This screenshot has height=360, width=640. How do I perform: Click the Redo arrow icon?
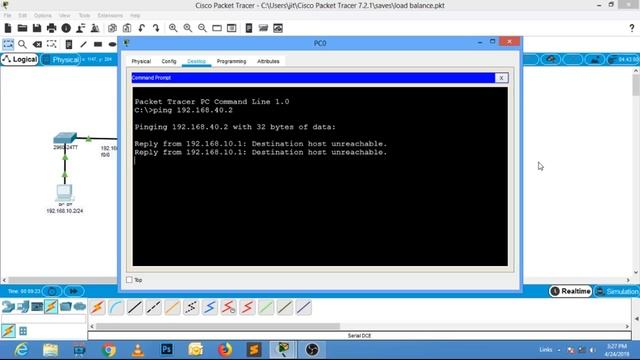point(156,28)
